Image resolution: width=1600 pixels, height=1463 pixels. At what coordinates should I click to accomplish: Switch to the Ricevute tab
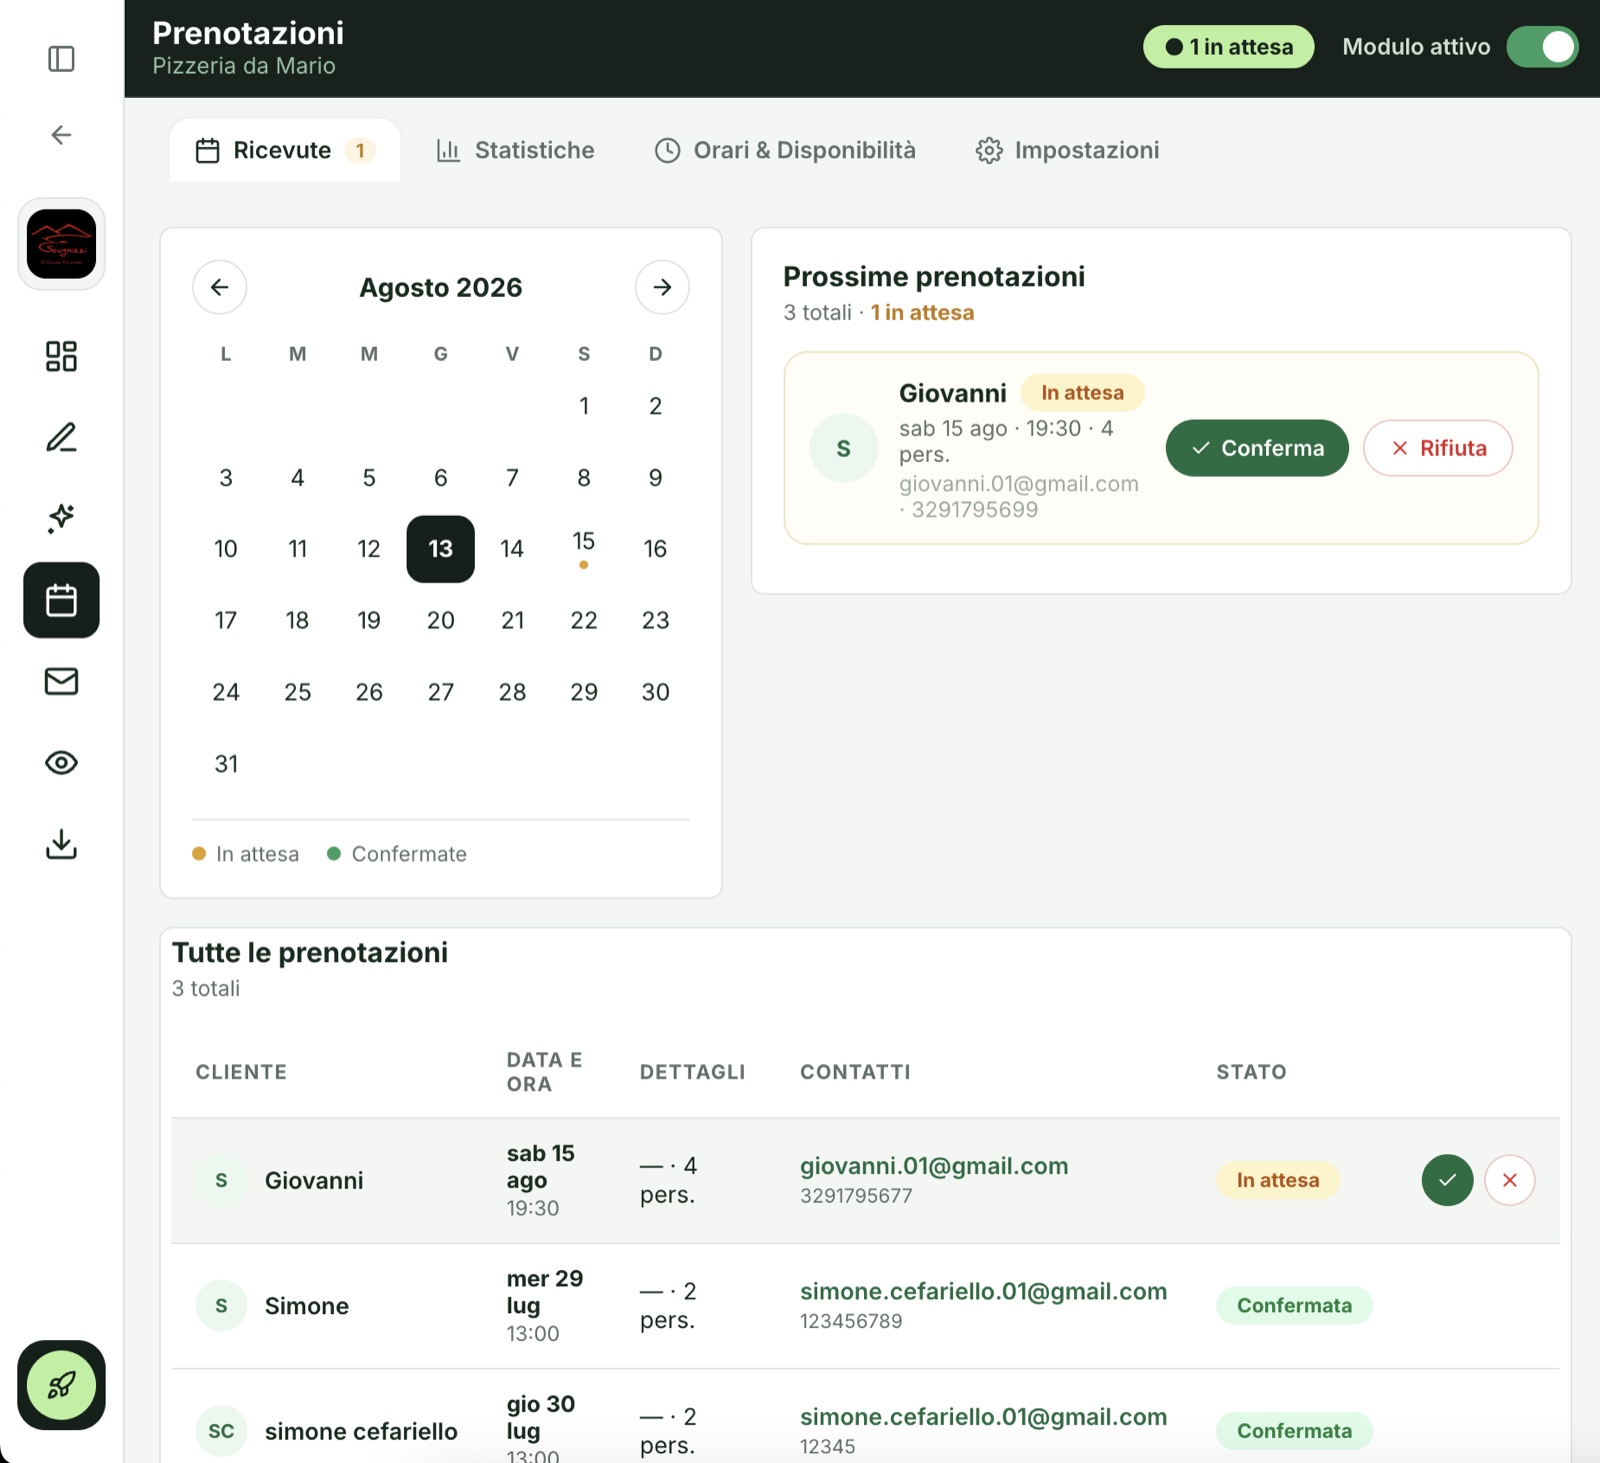coord(285,150)
